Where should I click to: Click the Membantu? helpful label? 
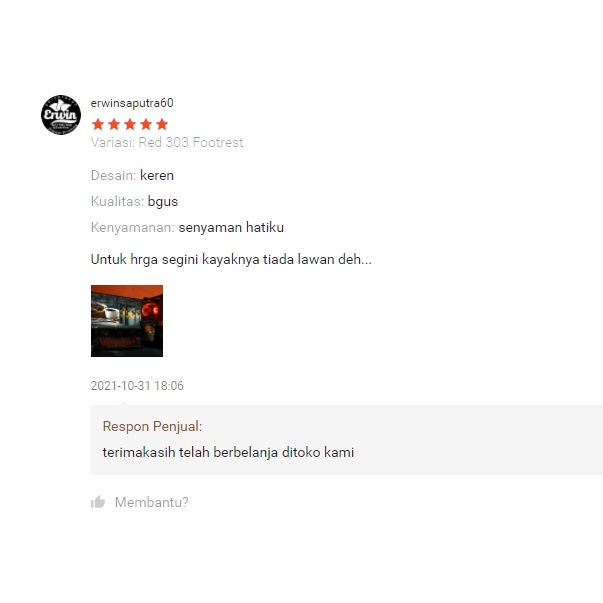click(152, 502)
